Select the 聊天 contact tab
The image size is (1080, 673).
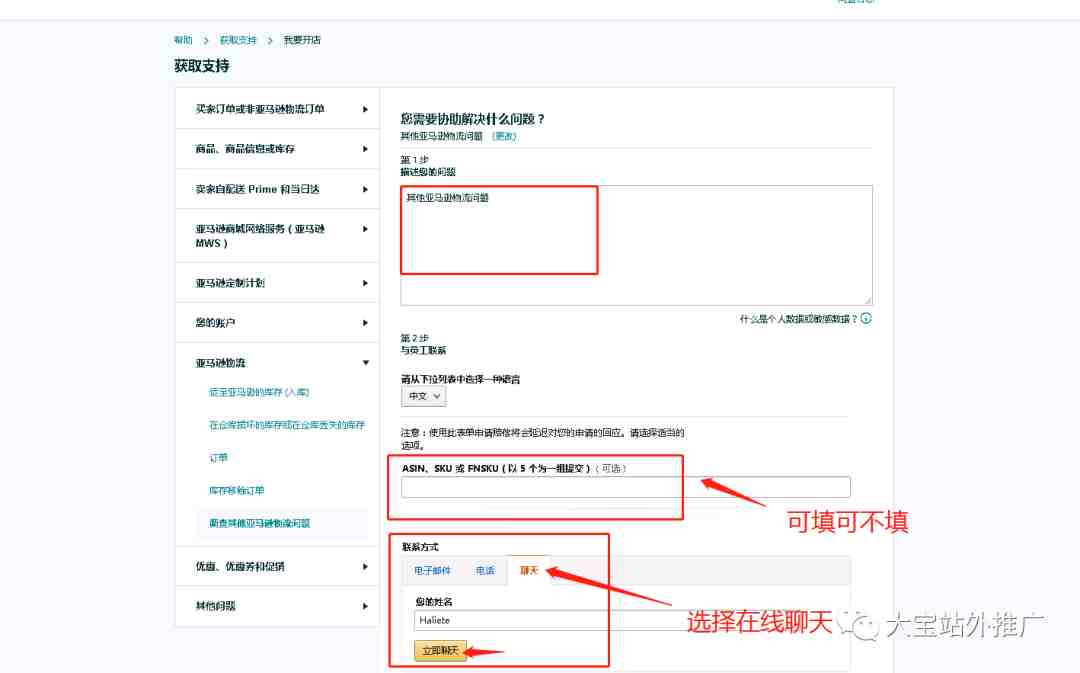[529, 570]
